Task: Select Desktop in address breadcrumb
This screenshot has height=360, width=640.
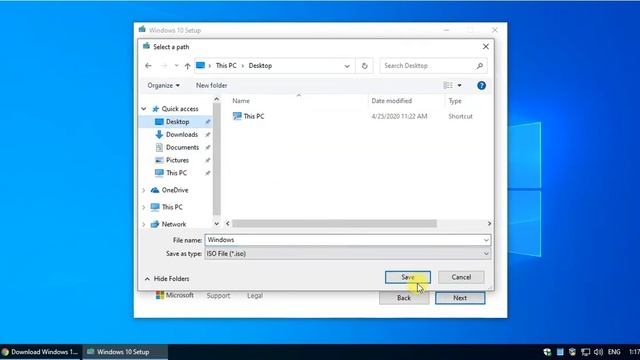Action: (x=260, y=66)
